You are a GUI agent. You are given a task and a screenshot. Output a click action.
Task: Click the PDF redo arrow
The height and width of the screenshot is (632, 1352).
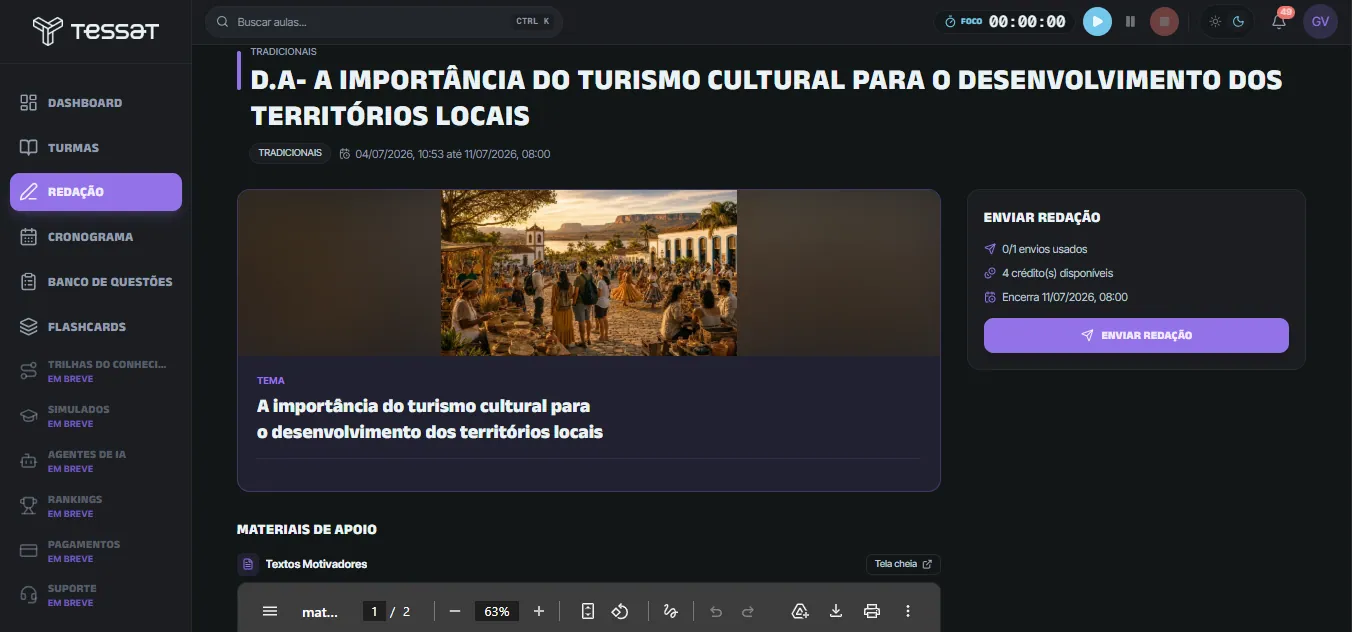click(x=747, y=611)
